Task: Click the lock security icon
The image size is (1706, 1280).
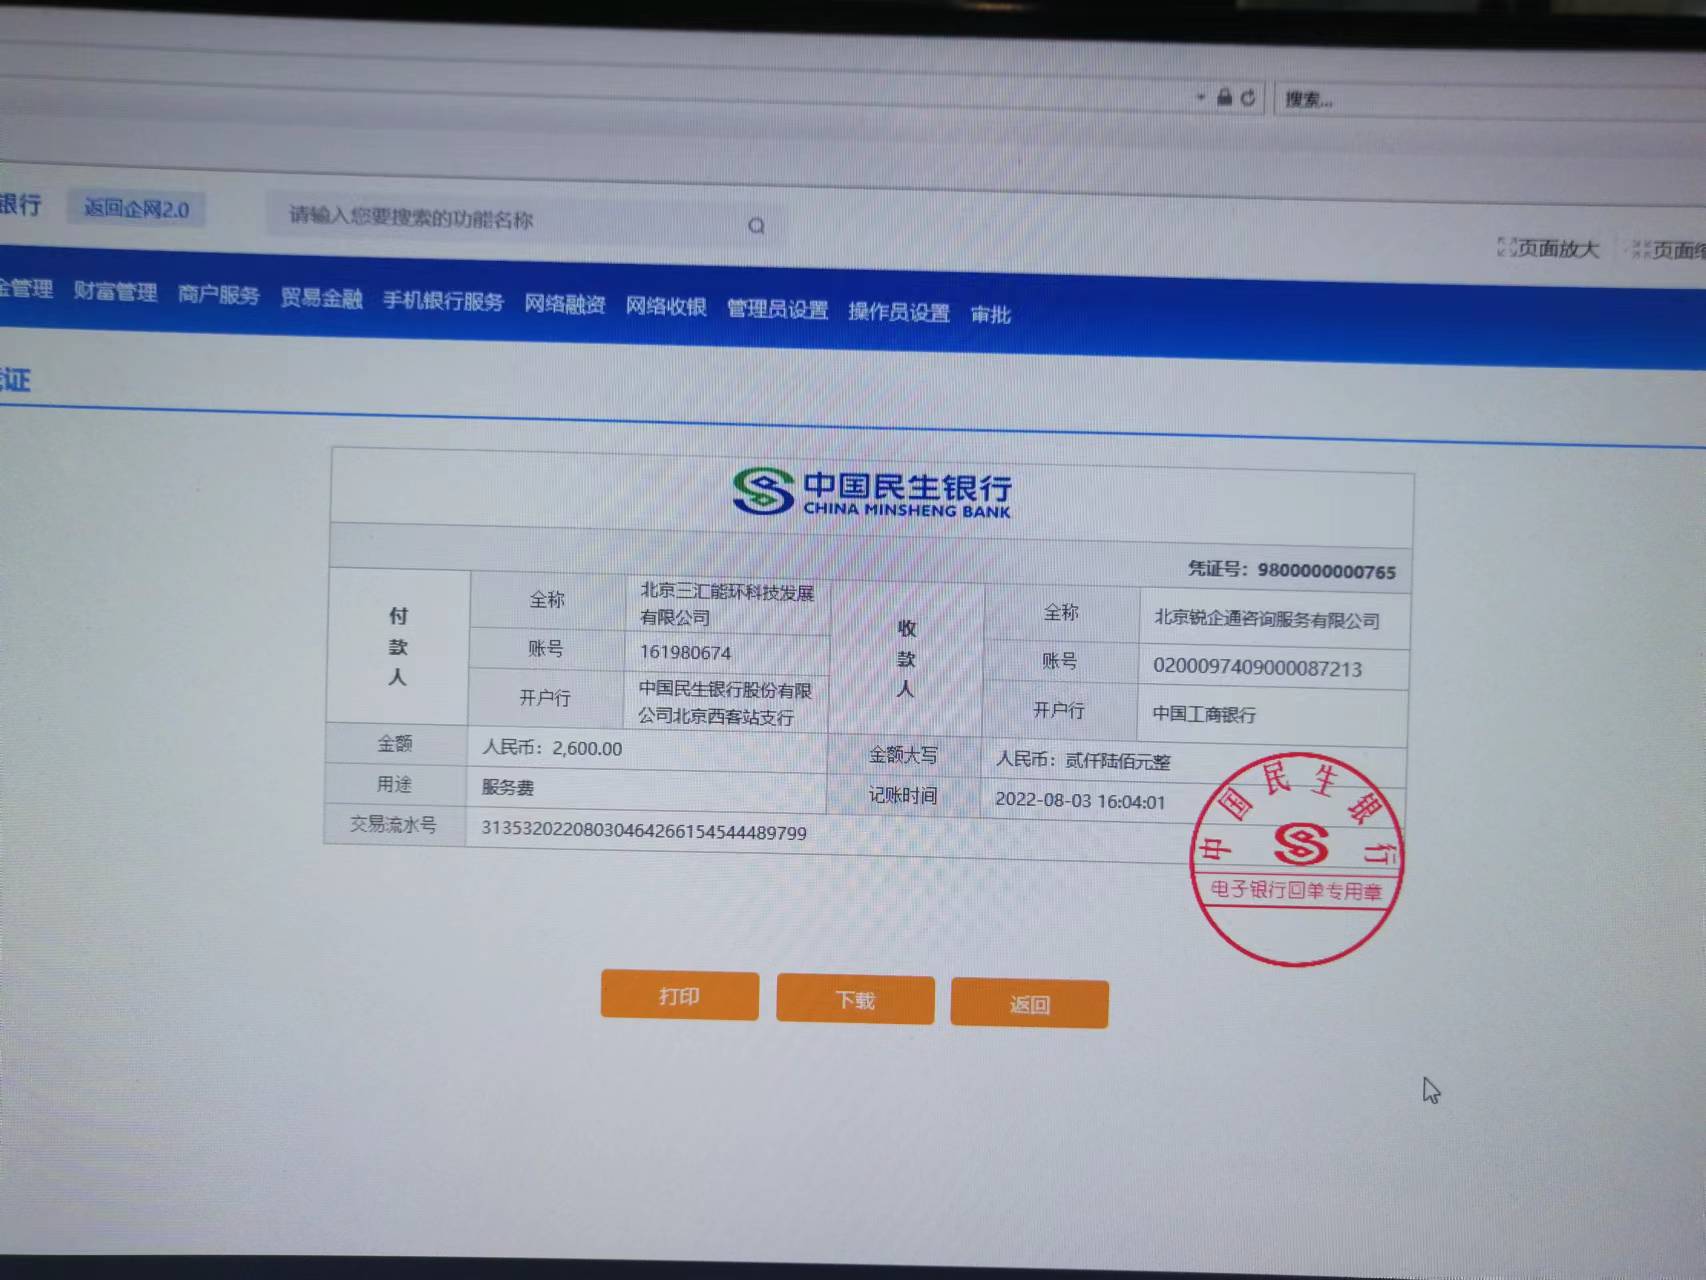Action: (x=1224, y=97)
